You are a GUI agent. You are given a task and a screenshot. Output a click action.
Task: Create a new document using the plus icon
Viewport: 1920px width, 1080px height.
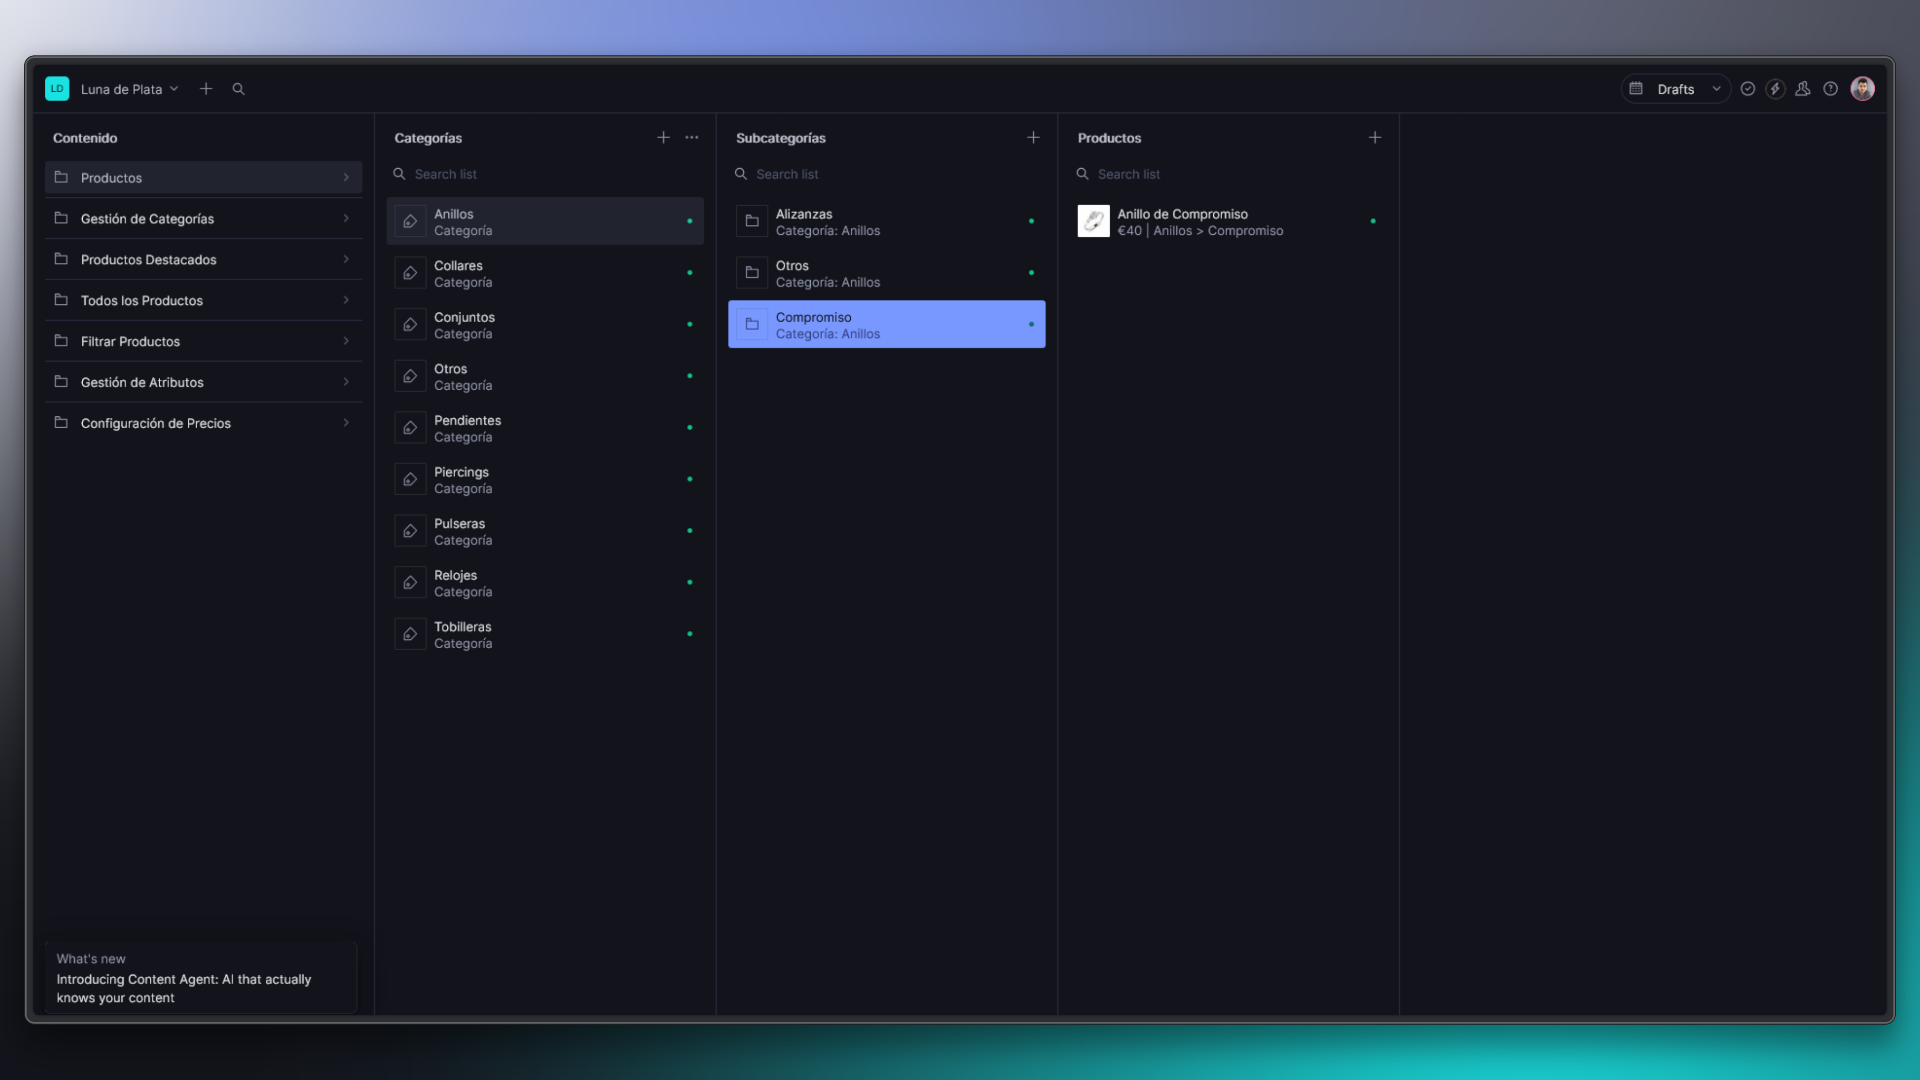coord(206,89)
